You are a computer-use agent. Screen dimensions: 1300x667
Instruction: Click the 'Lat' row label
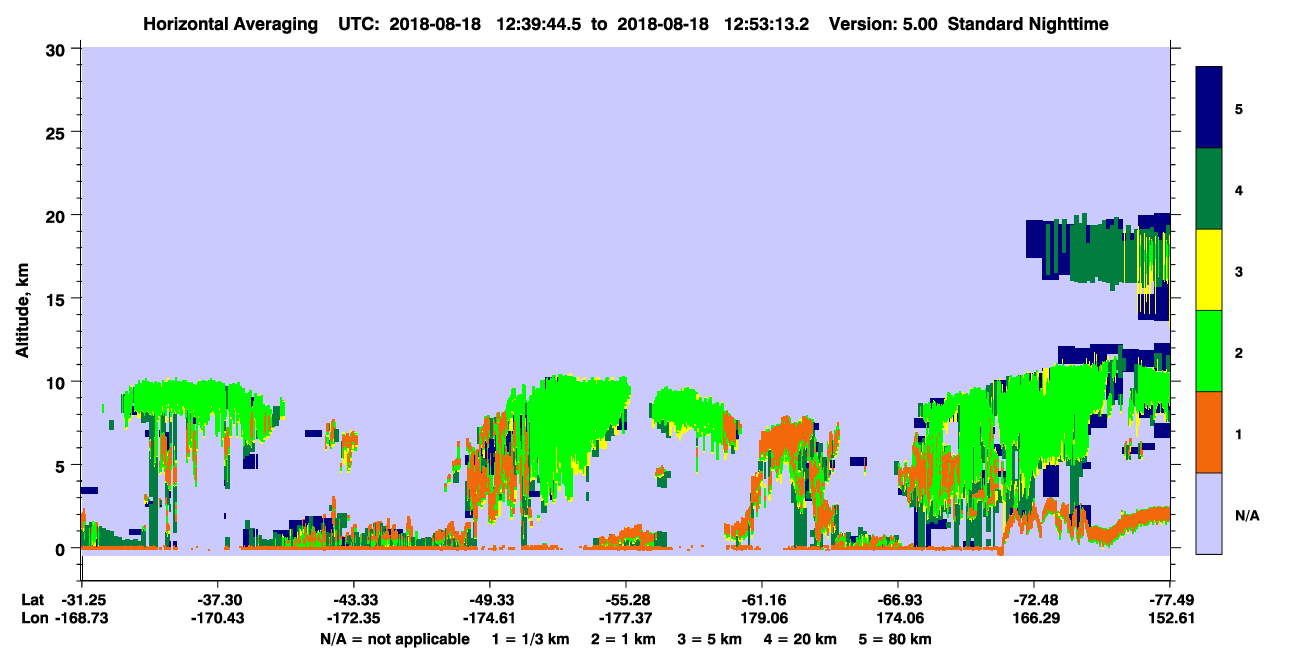point(32,600)
